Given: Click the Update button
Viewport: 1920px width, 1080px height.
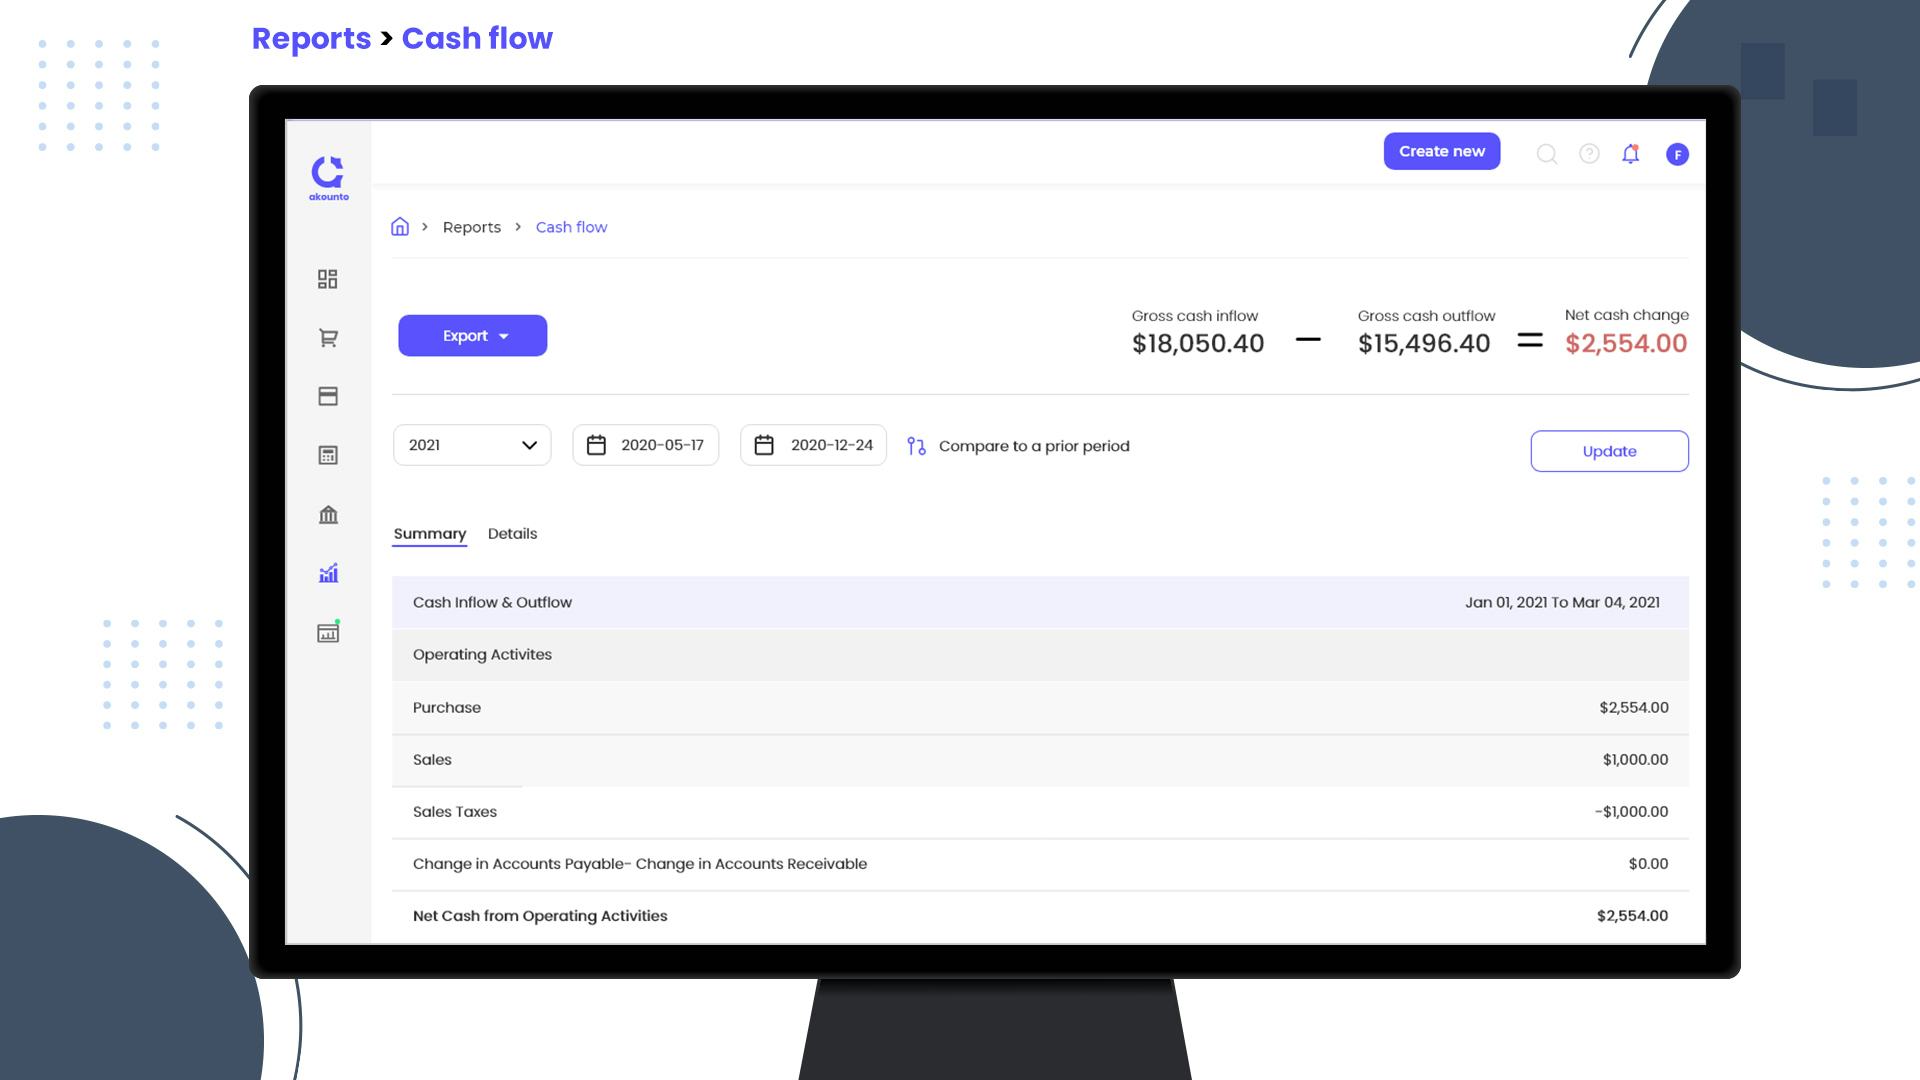Looking at the screenshot, I should 1609,451.
